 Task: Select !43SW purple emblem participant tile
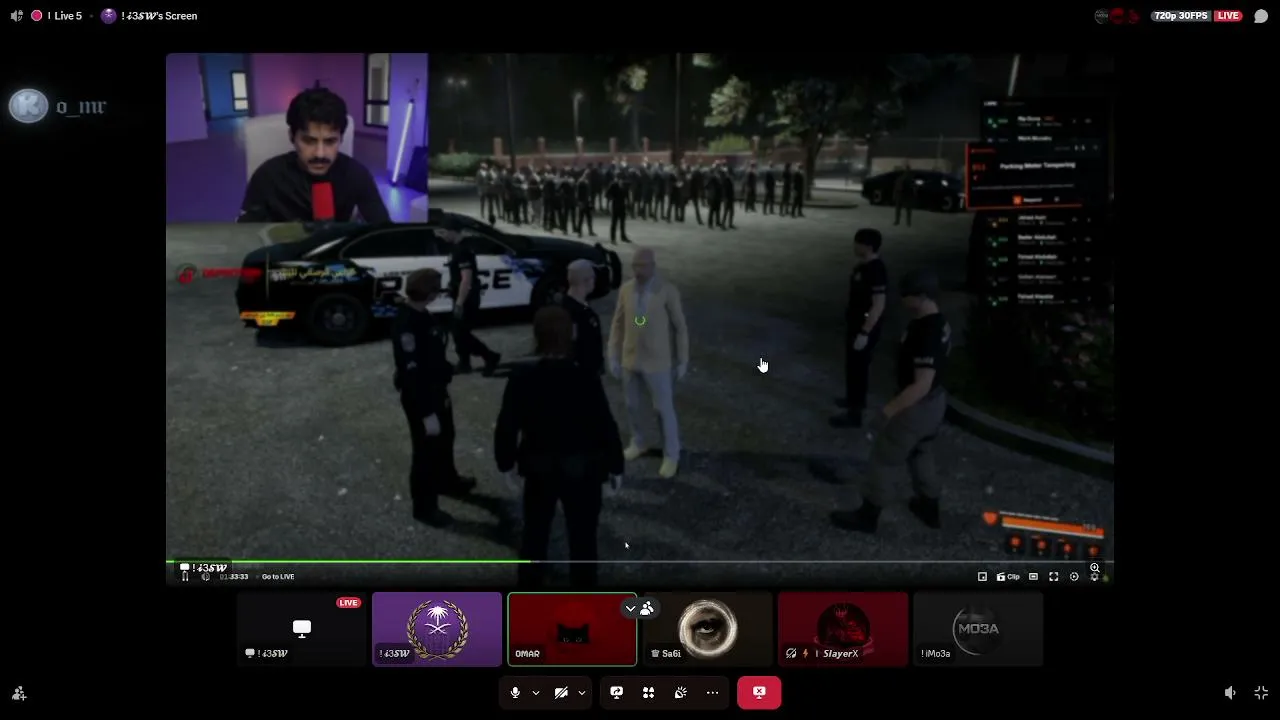437,629
